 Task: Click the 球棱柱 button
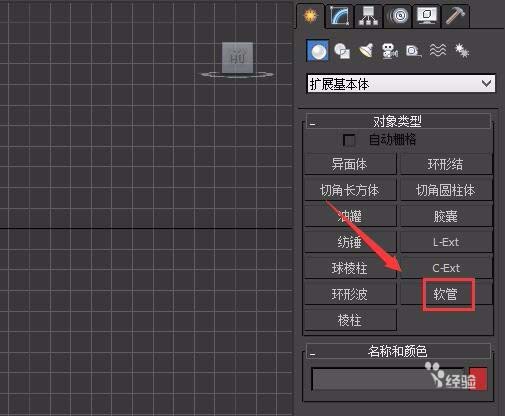[x=350, y=268]
